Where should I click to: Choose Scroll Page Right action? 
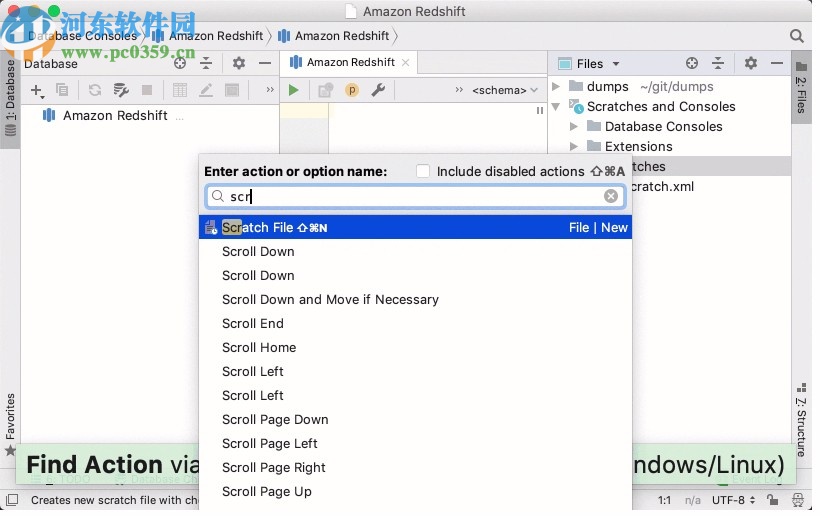[x=415, y=468]
